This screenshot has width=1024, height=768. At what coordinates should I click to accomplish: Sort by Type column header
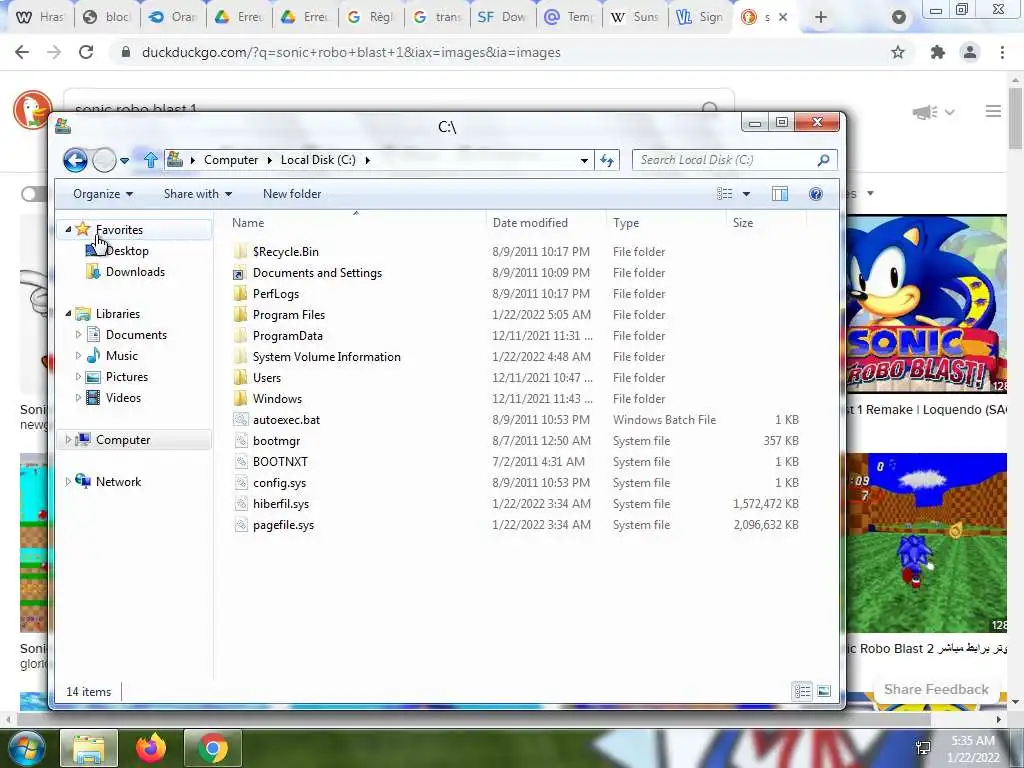[626, 223]
